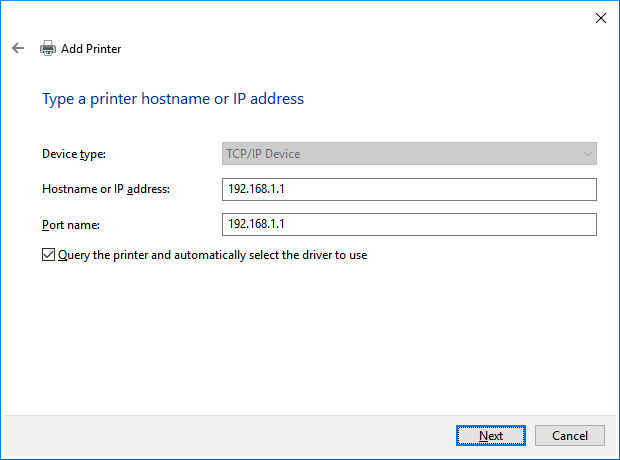The height and width of the screenshot is (460, 620).
Task: Open the Device type combo box
Action: coord(409,154)
